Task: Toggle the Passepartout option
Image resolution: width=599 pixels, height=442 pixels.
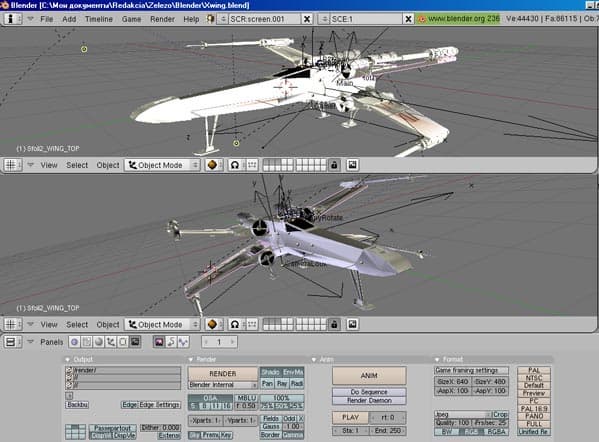Action: 112,428
